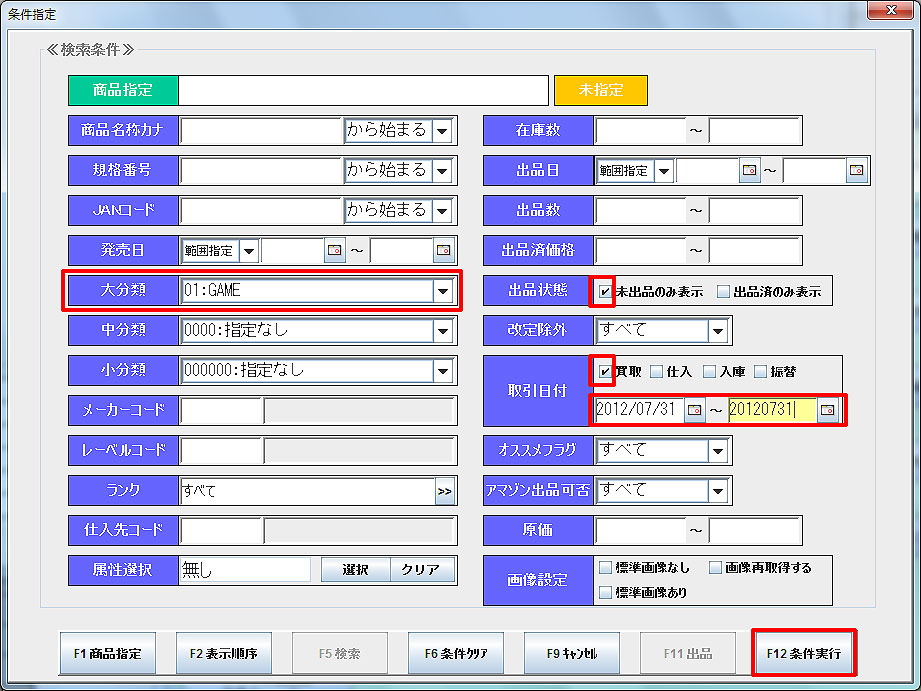Expand the 大分類 dropdown showing 01:GAME
The image size is (921, 691).
pyautogui.click(x=443, y=290)
